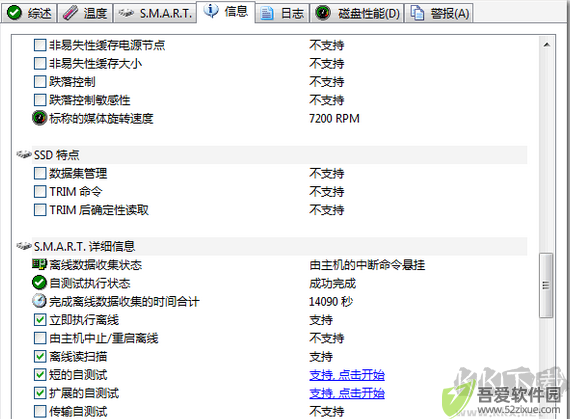
Task: Click the green checkmark overview tab icon
Action: tap(14, 13)
